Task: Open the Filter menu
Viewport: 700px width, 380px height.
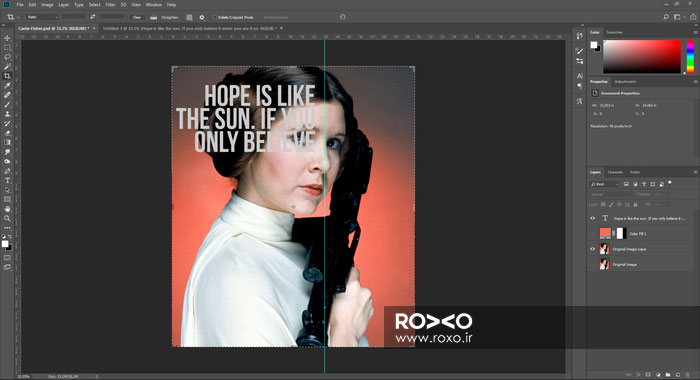Action: coord(110,5)
